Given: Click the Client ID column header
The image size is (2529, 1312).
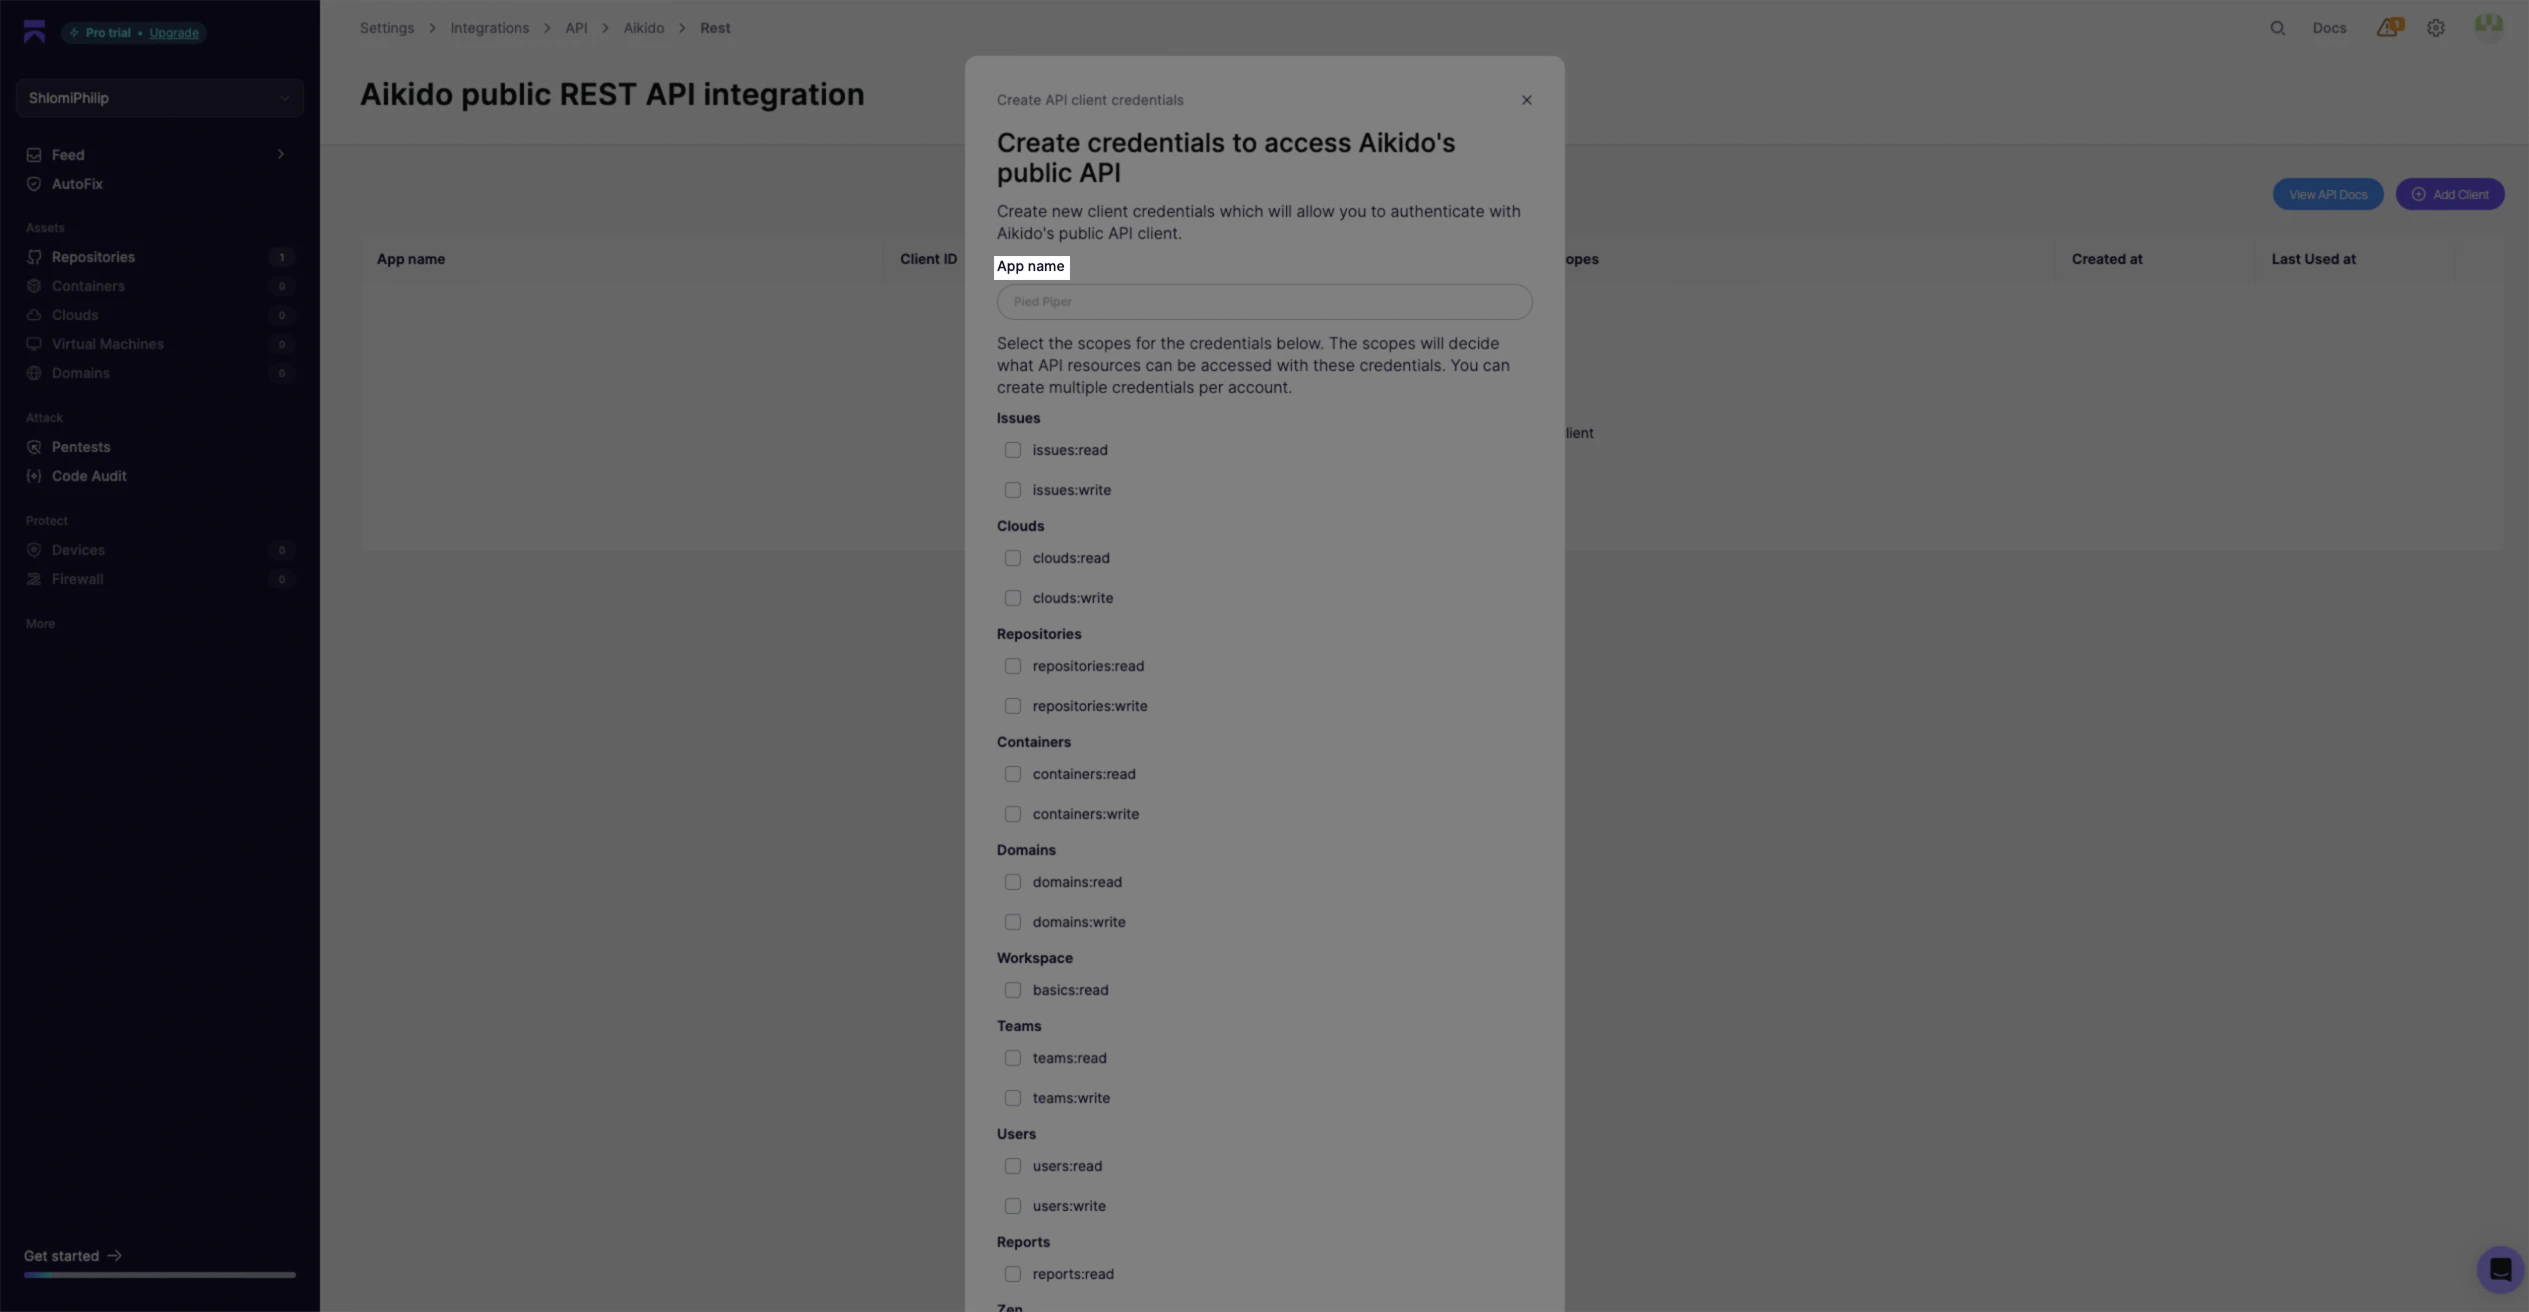Looking at the screenshot, I should tap(928, 259).
